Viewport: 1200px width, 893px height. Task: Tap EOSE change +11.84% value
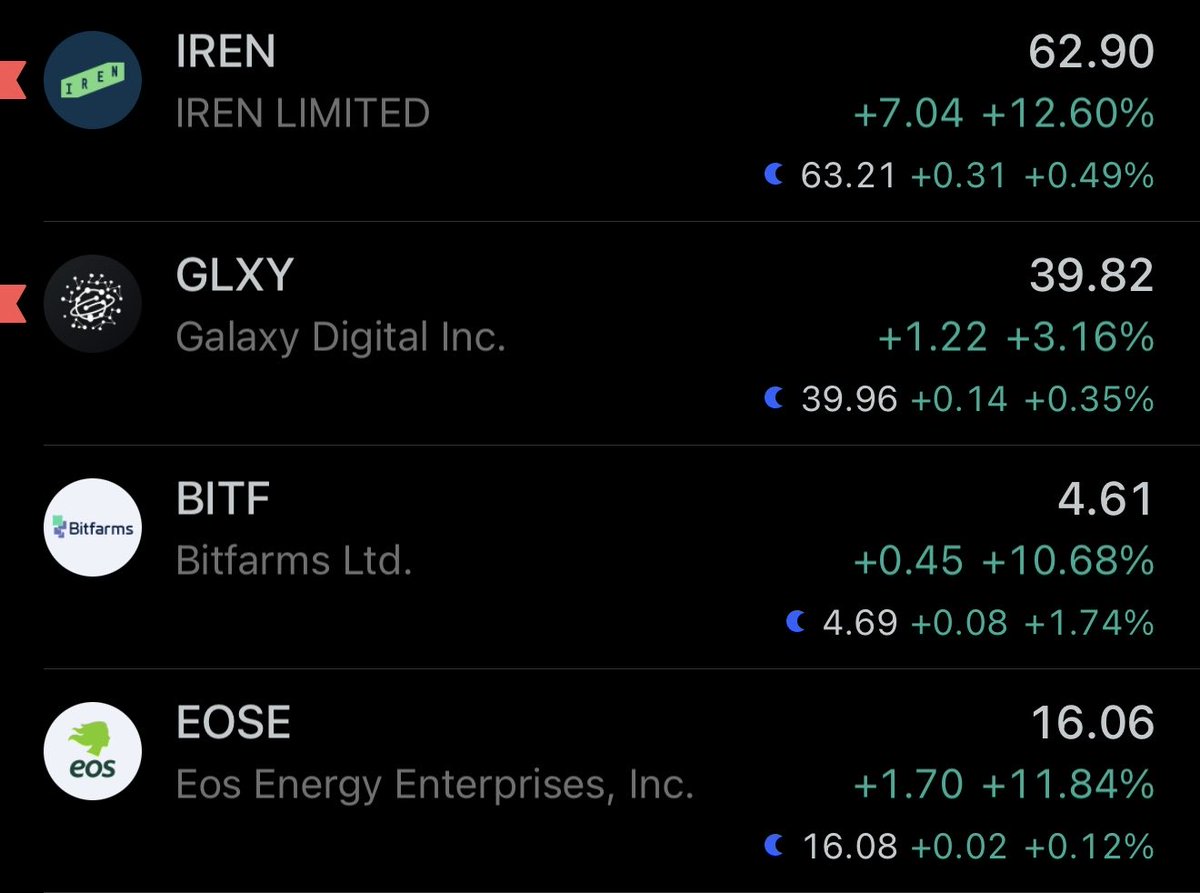pyautogui.click(x=1068, y=785)
